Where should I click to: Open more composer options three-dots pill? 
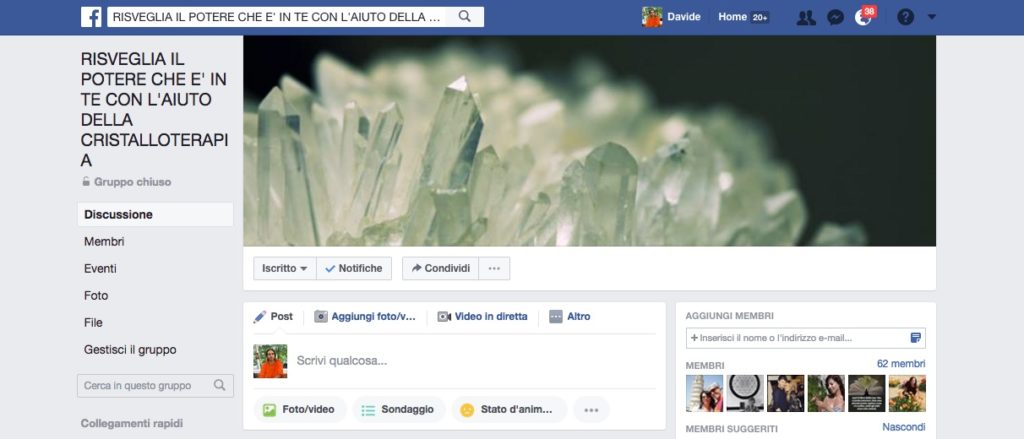591,410
